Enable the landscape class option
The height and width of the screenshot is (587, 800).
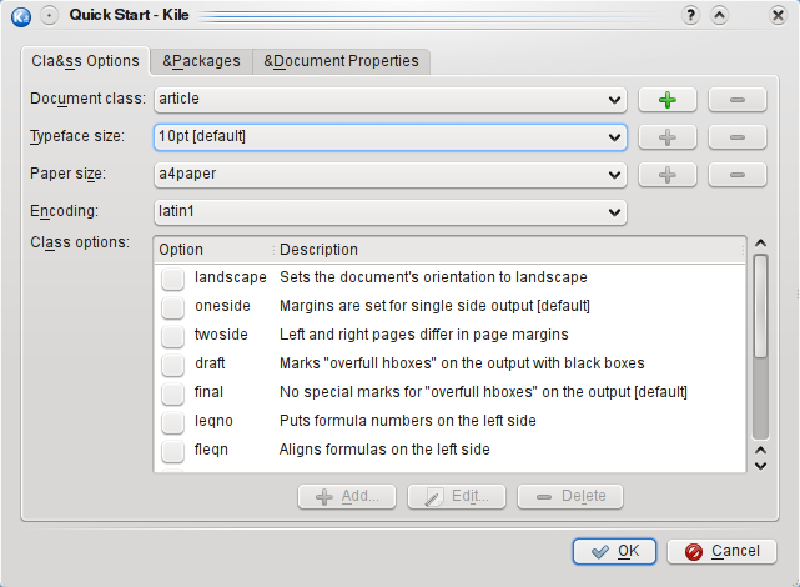click(x=172, y=279)
